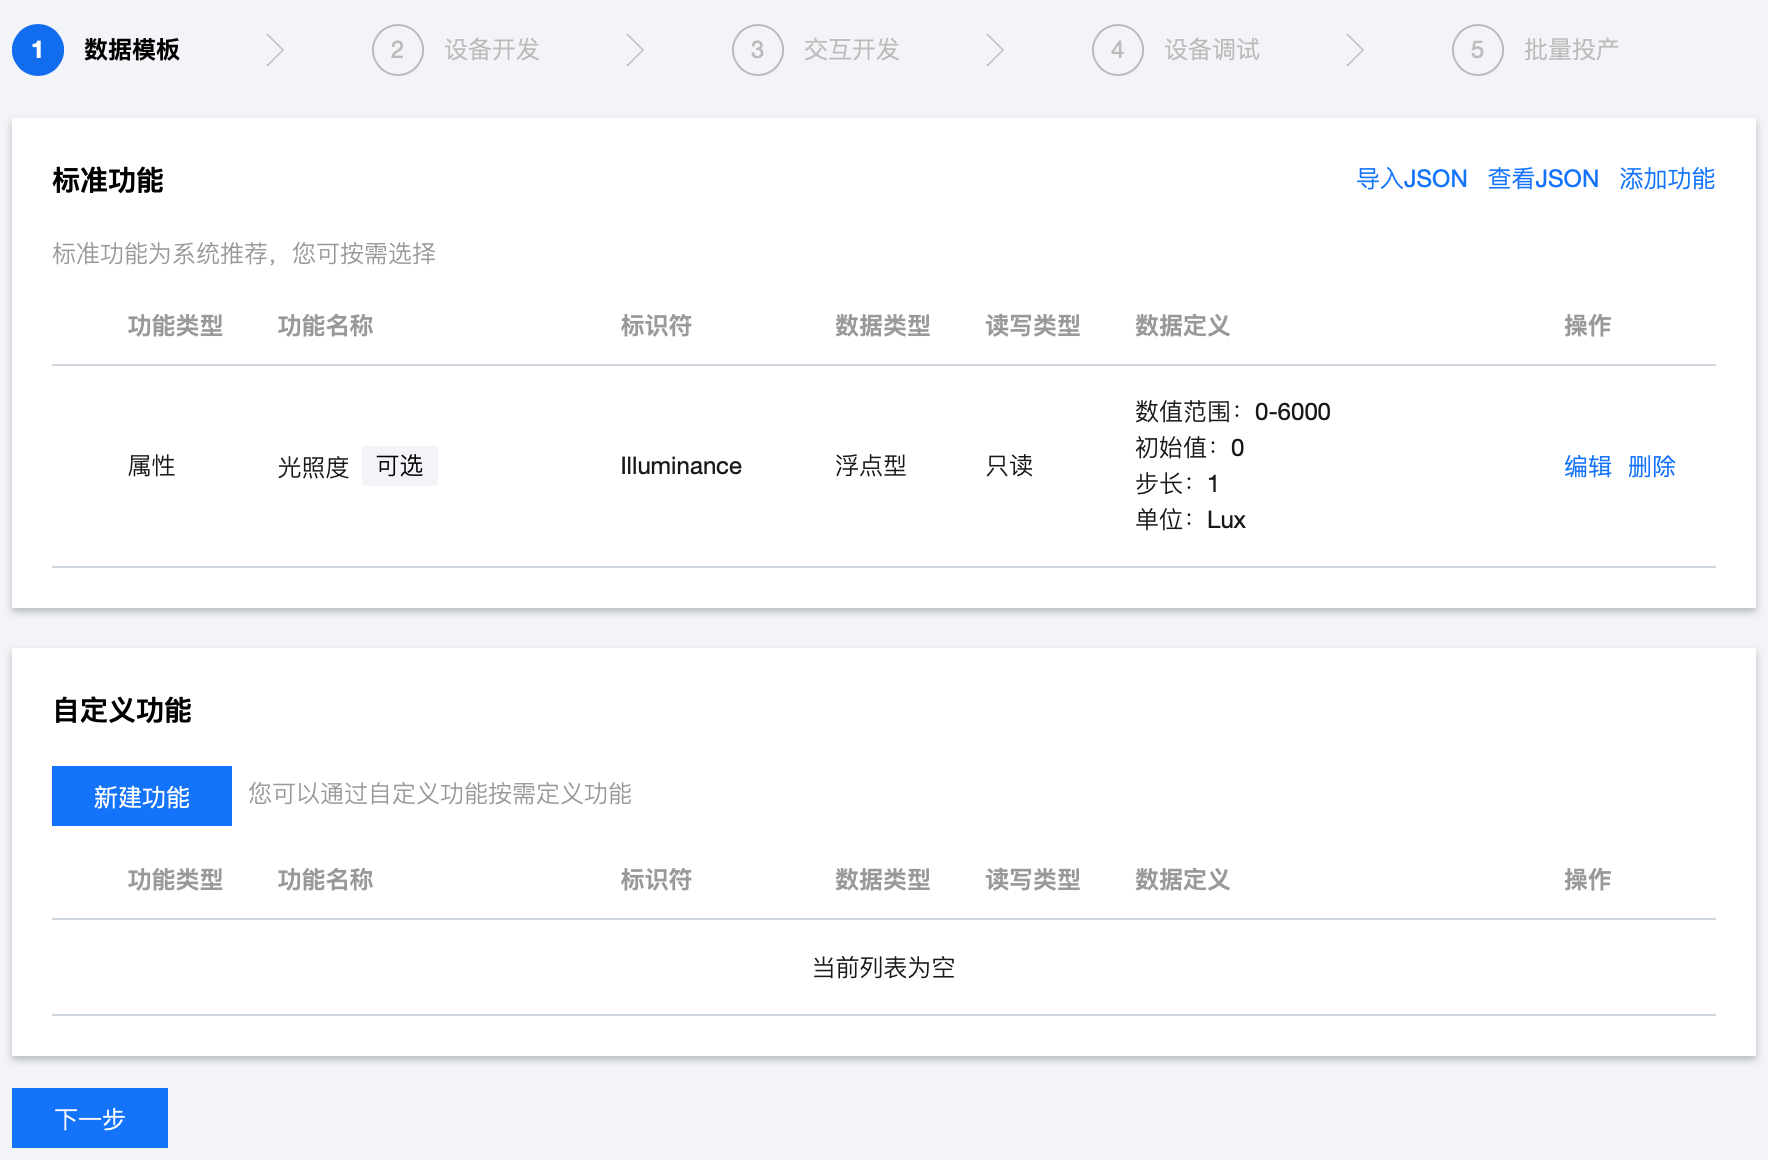Open the 查看JSON link
Viewport: 1768px width, 1160px height.
1543,179
